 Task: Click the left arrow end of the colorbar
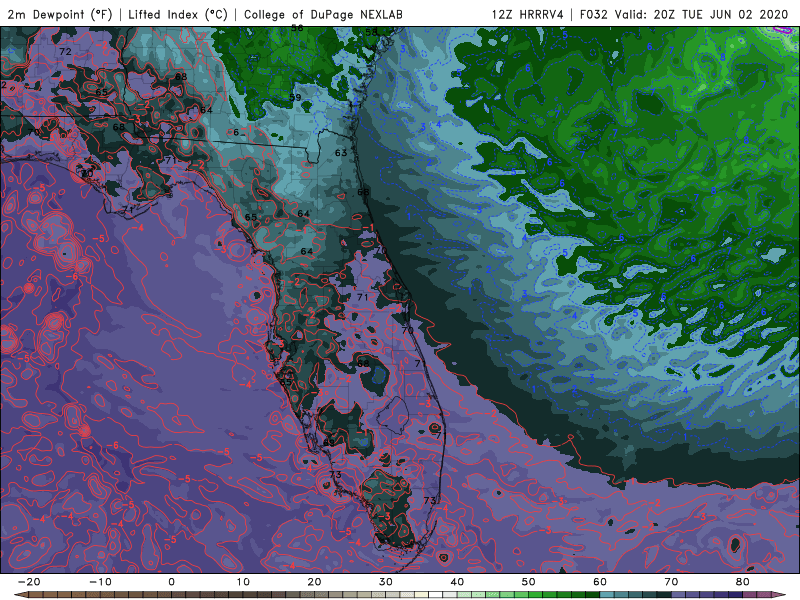[20, 595]
